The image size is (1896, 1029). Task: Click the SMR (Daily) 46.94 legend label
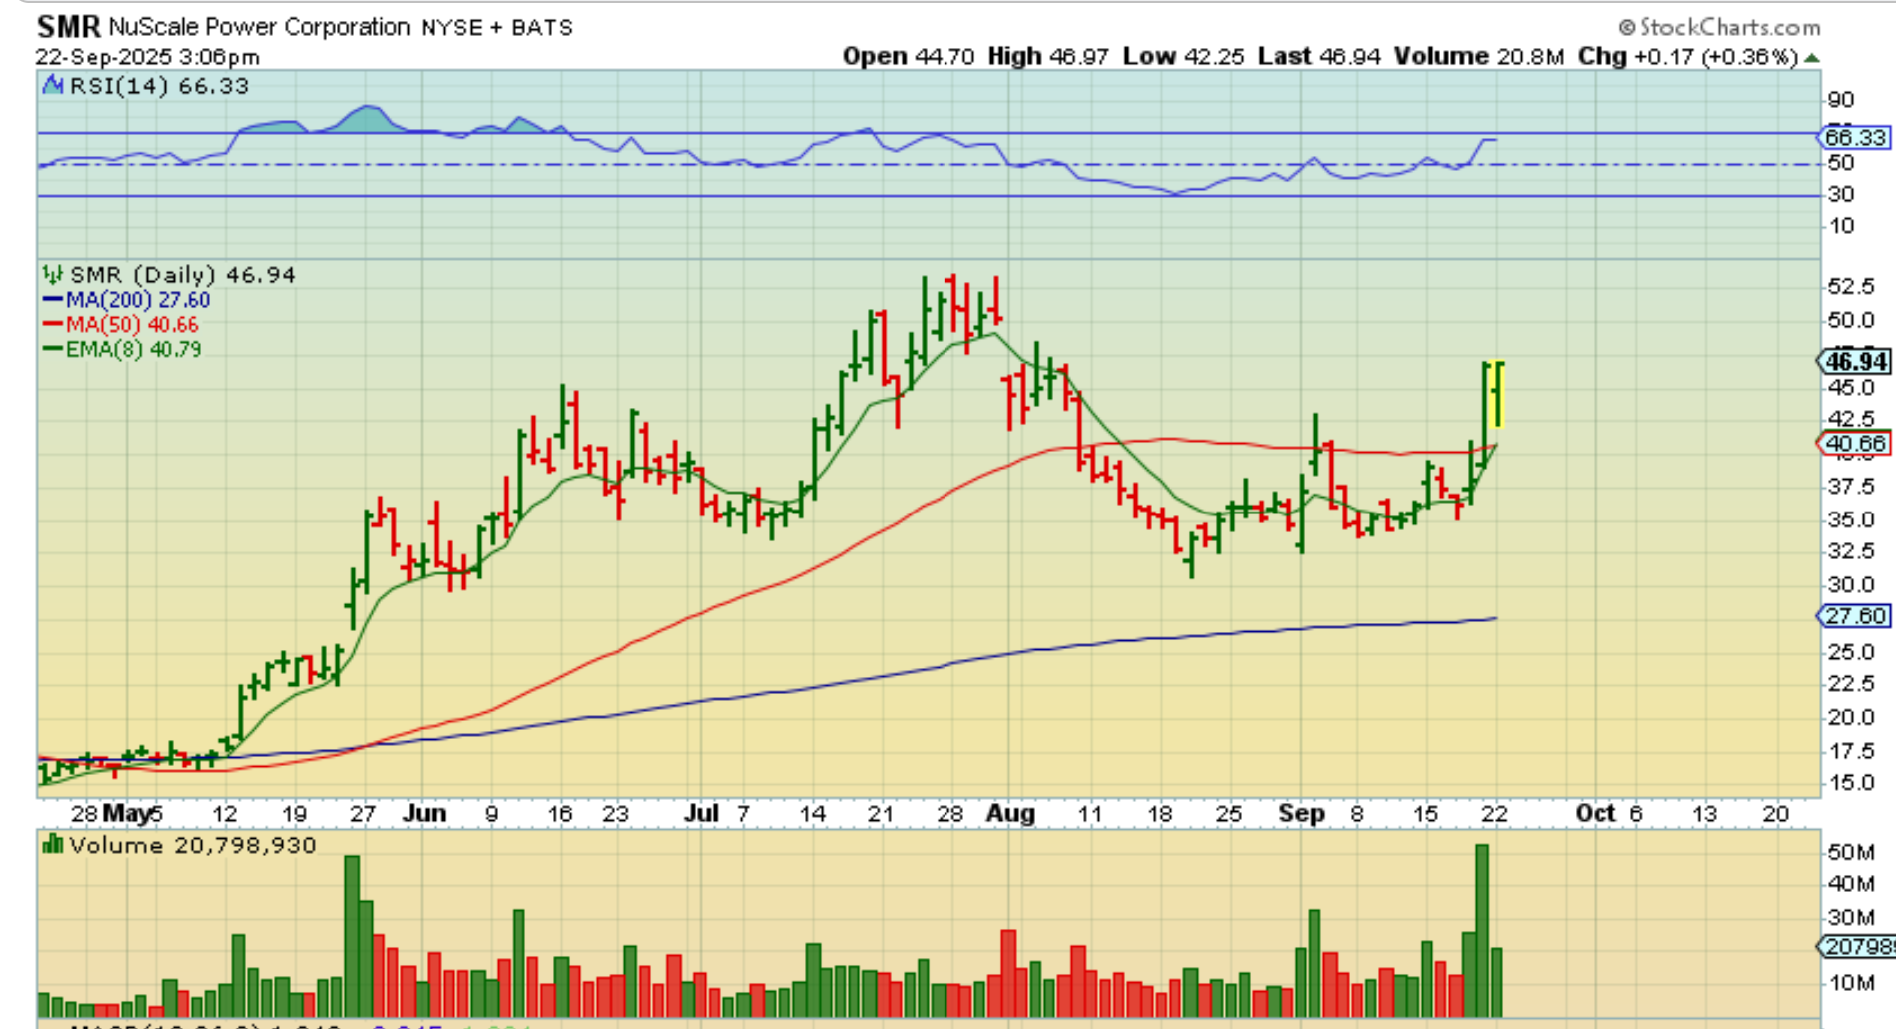183,275
